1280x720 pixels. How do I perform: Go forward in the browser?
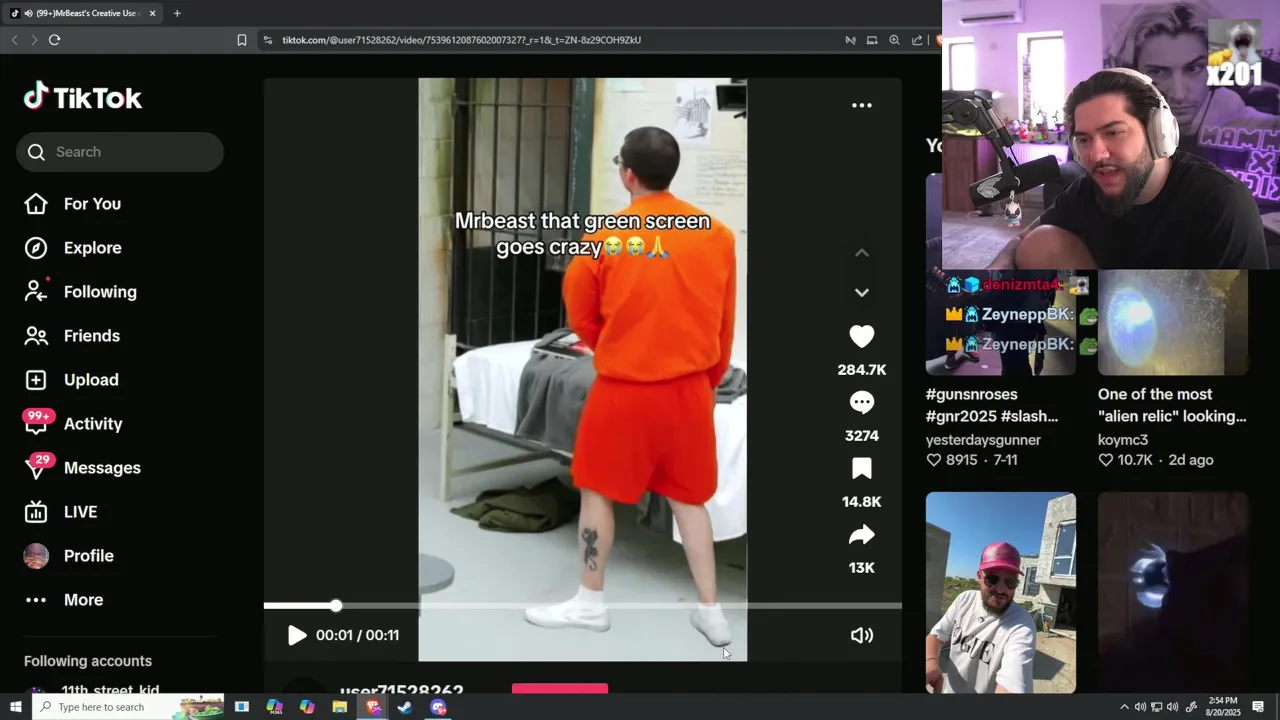34,40
